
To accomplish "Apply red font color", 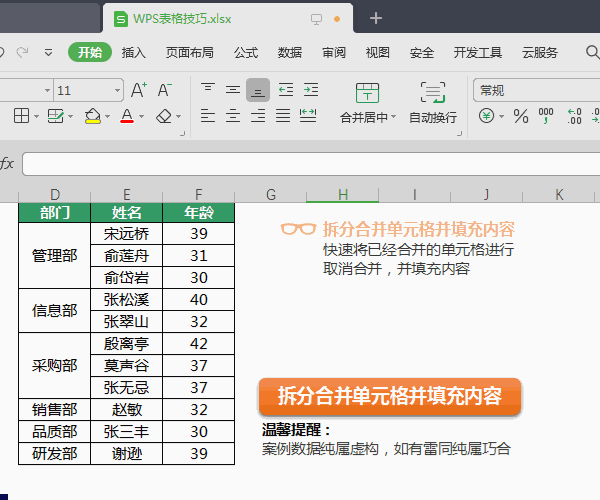I will 127,116.
